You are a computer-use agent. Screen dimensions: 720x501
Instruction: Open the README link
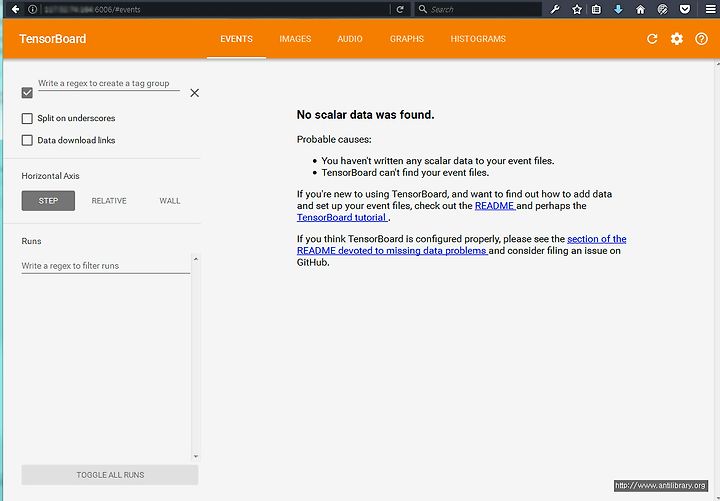495,206
